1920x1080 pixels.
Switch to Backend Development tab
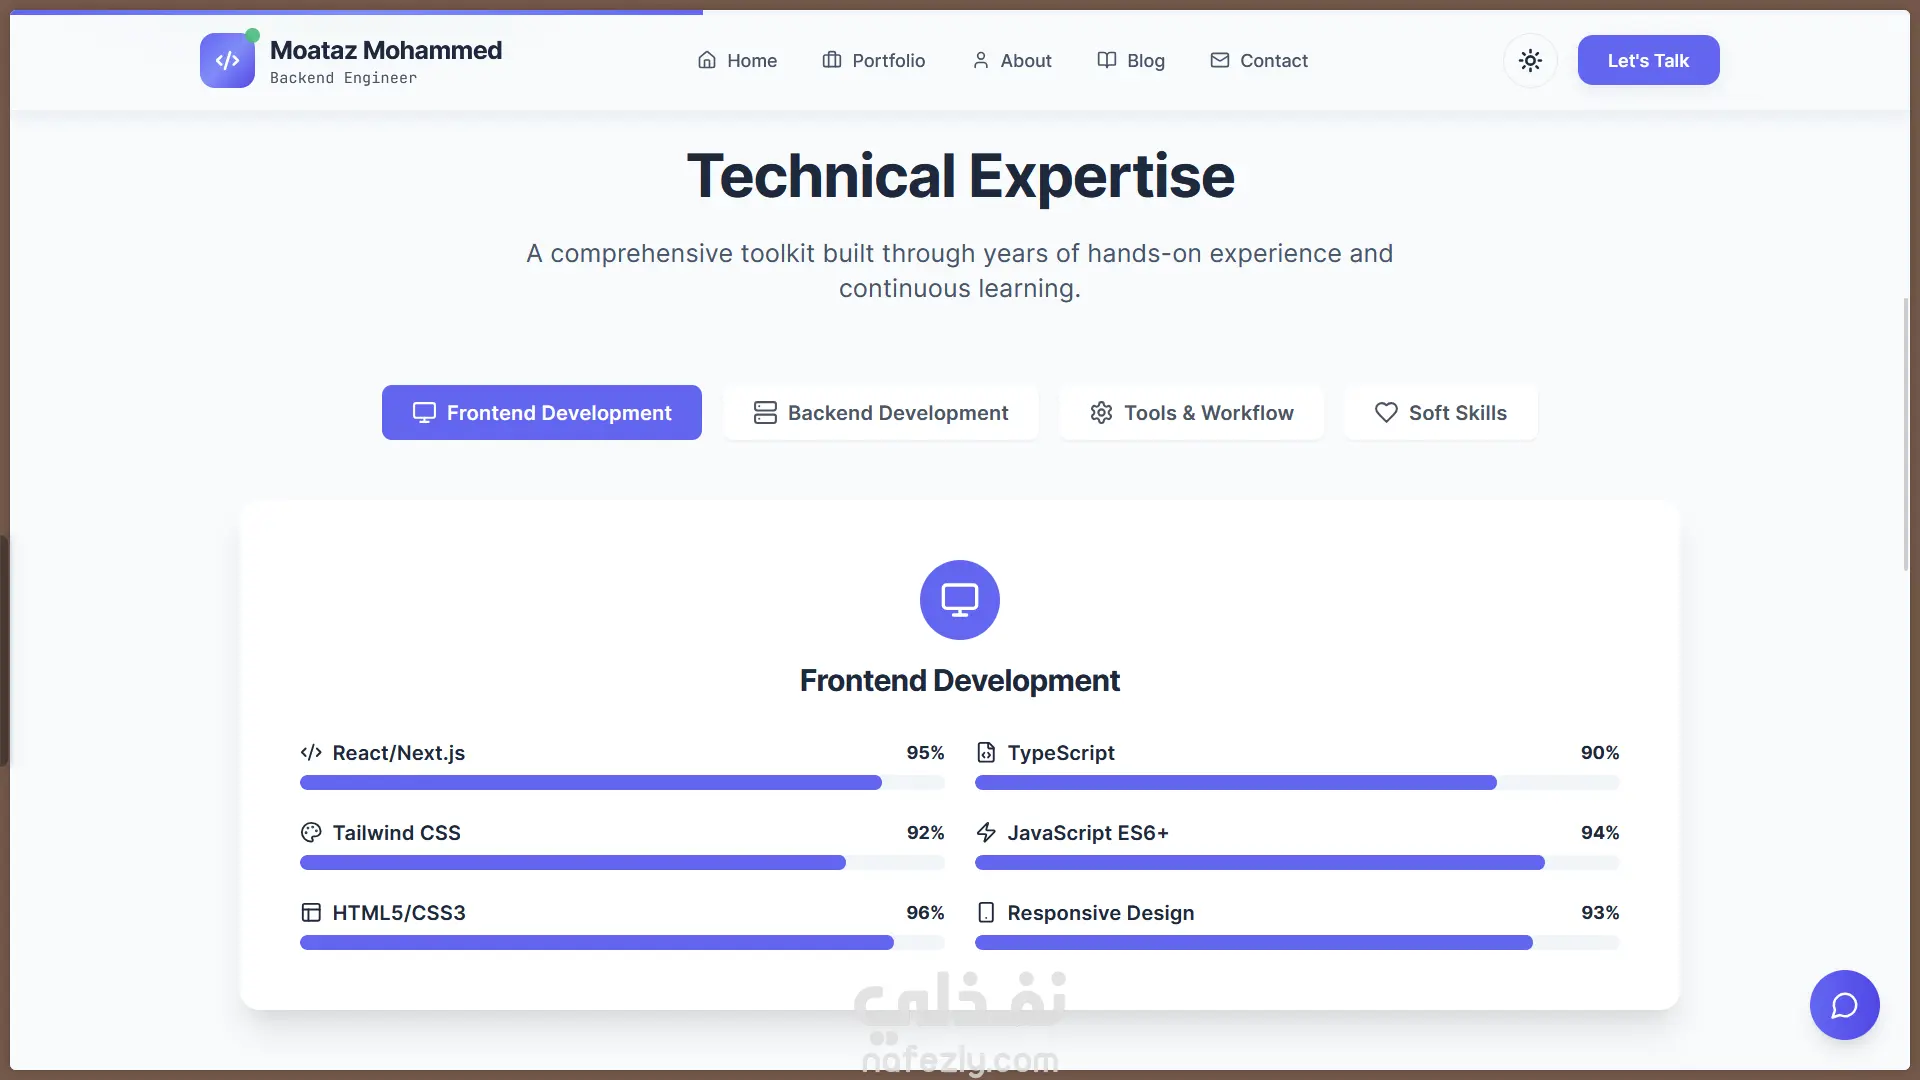880,413
